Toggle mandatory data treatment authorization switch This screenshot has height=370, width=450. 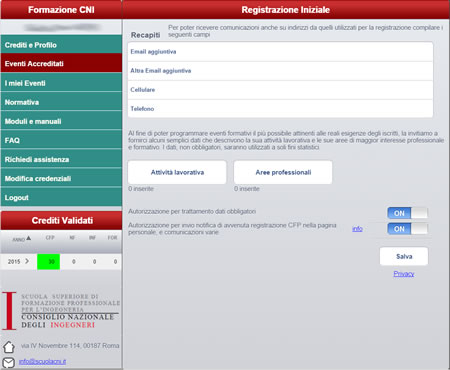click(407, 213)
